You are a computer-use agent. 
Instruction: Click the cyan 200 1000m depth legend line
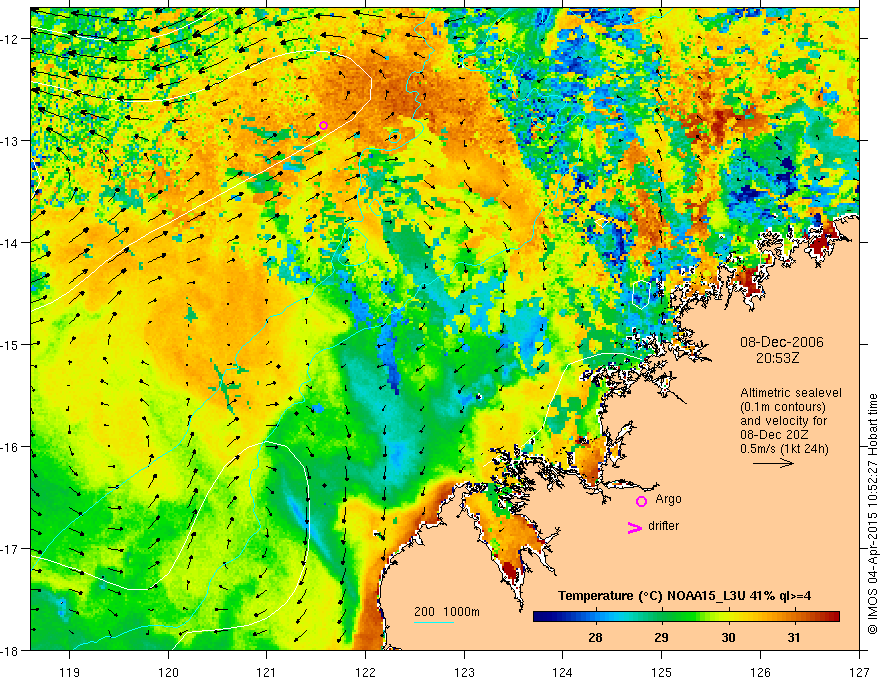pyautogui.click(x=434, y=622)
